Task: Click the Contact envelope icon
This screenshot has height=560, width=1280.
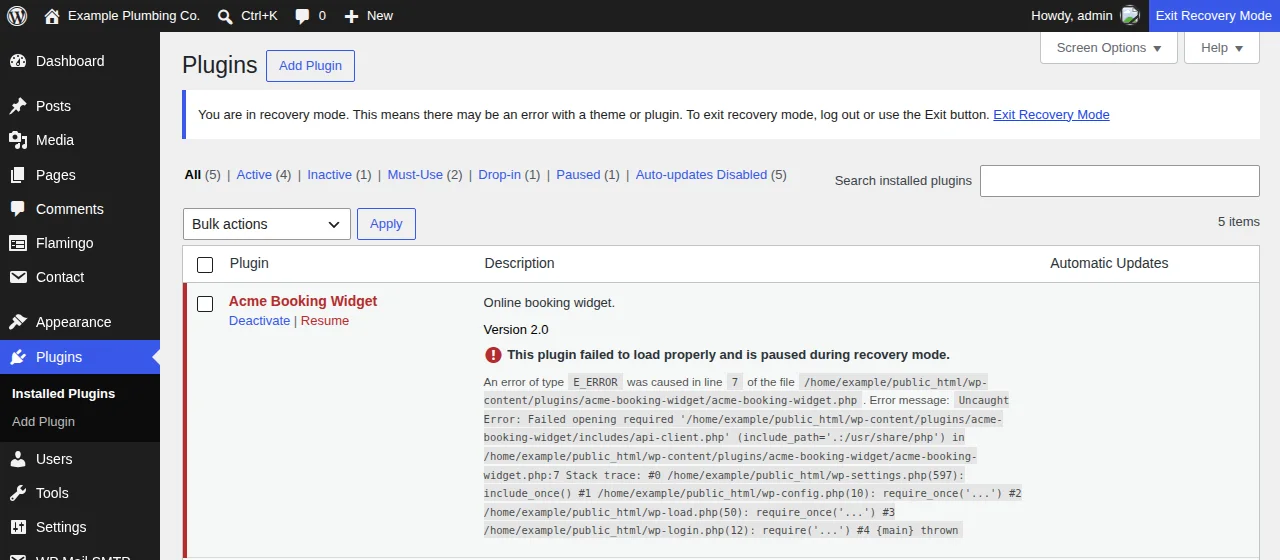Action: [x=18, y=277]
